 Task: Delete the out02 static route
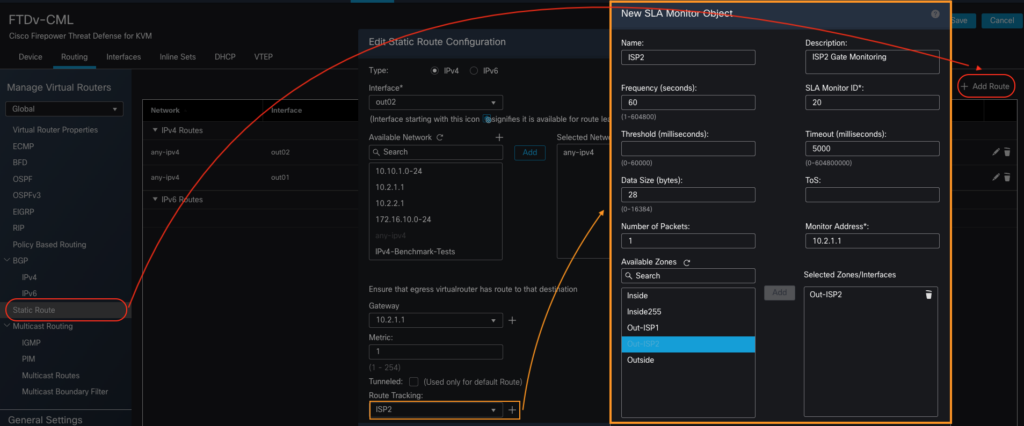point(1007,152)
